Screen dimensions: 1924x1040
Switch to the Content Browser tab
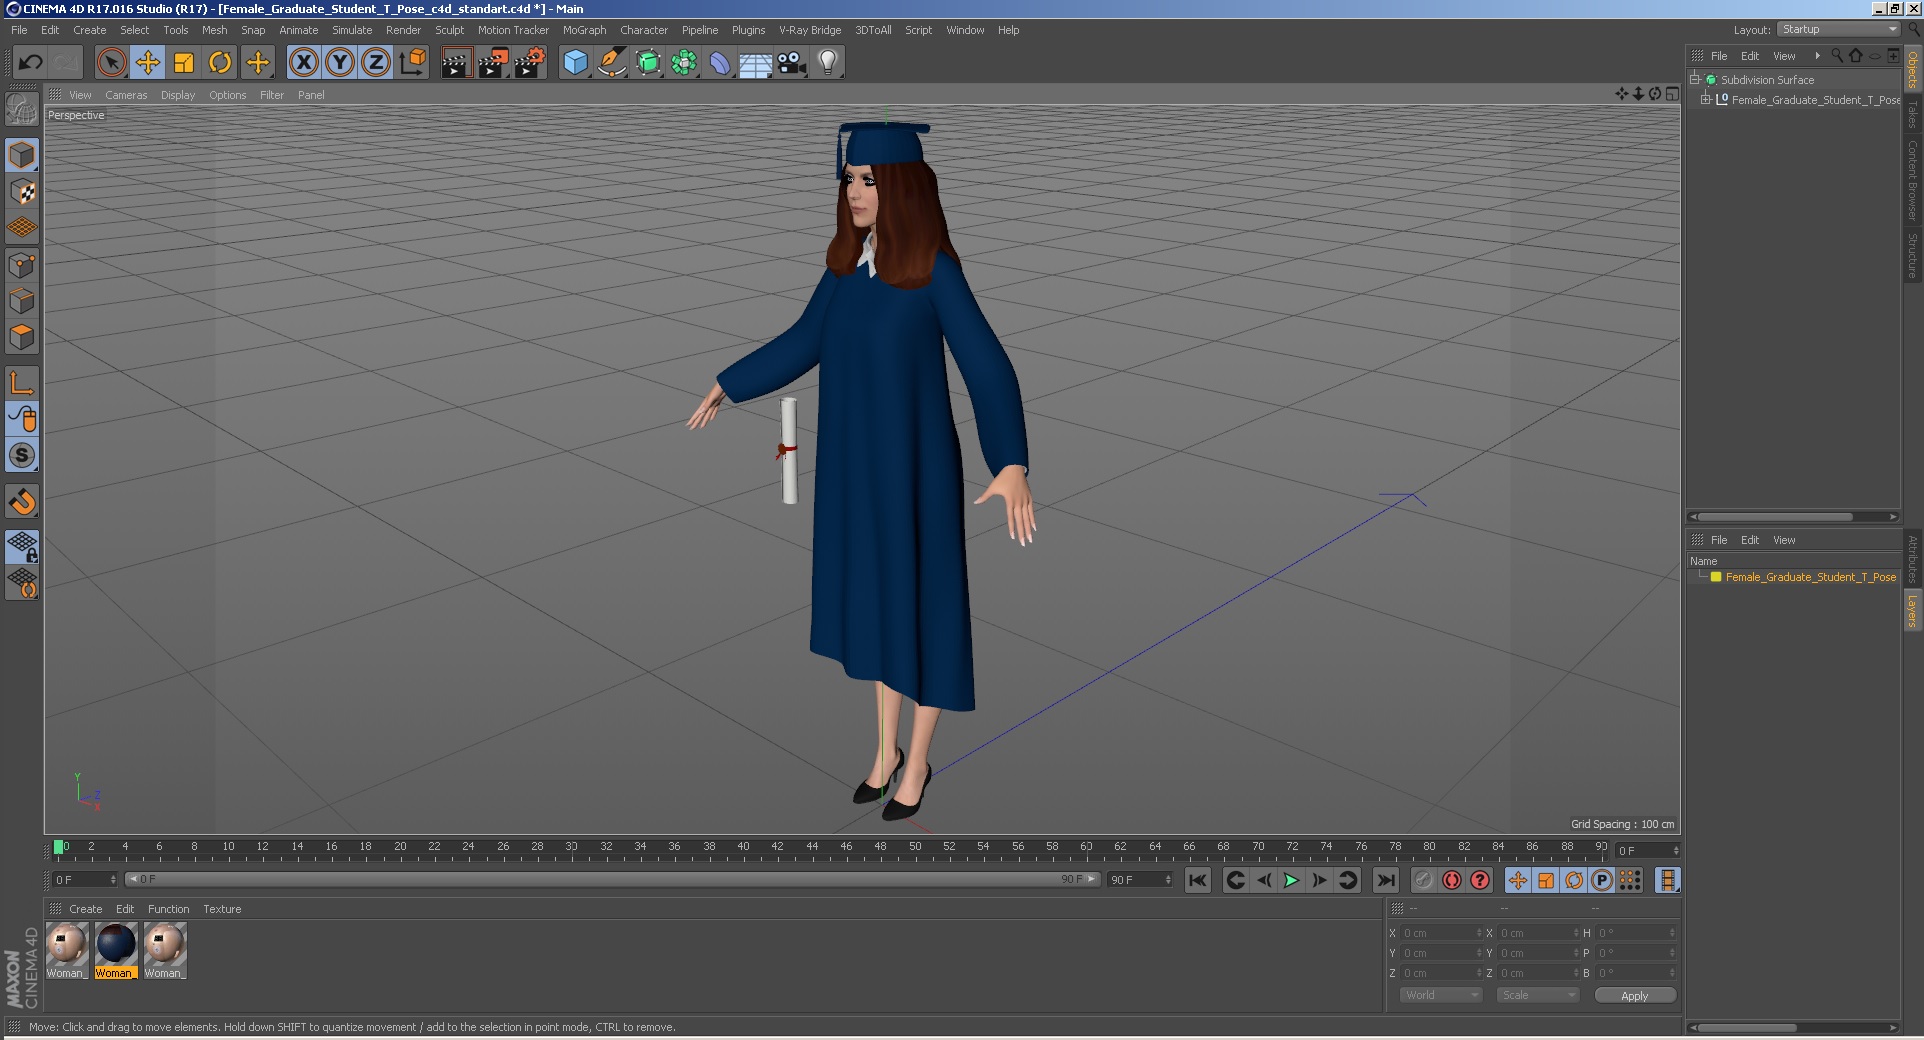1913,180
